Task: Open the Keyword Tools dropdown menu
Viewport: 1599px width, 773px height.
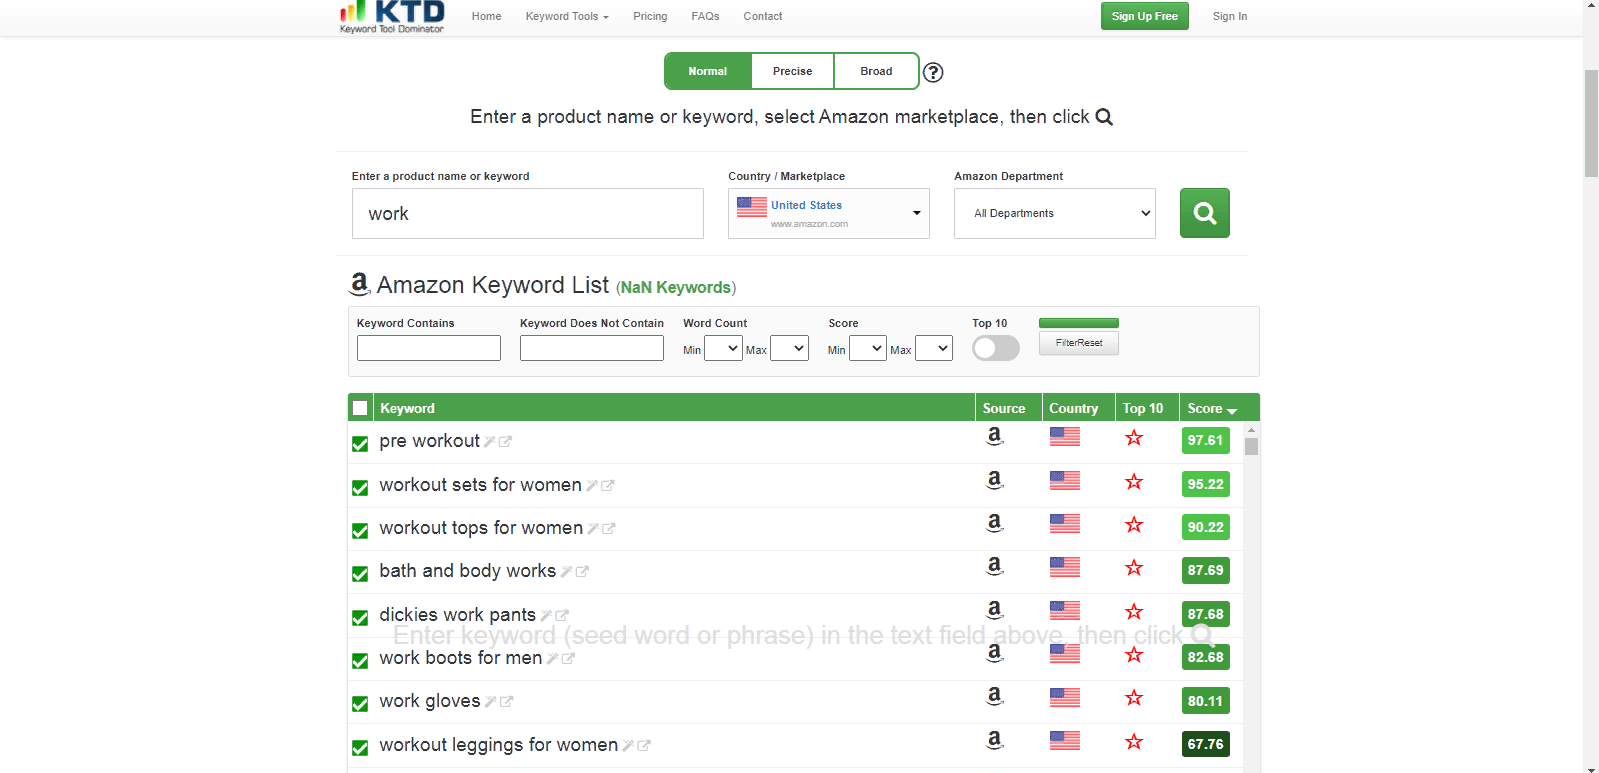Action: click(567, 17)
